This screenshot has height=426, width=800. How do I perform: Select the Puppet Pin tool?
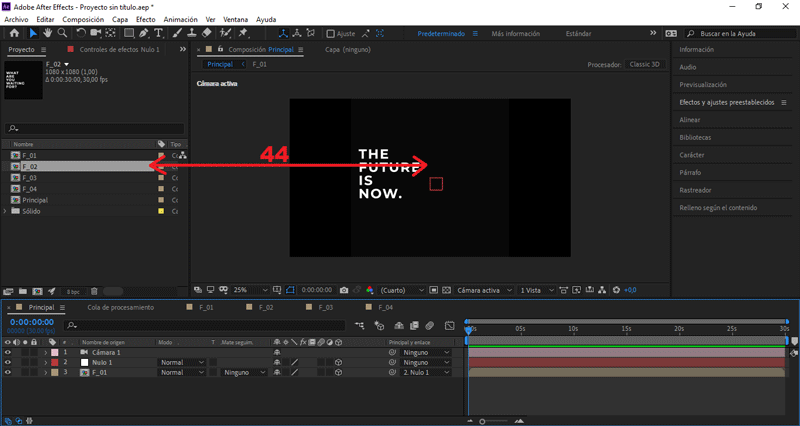[x=243, y=33]
